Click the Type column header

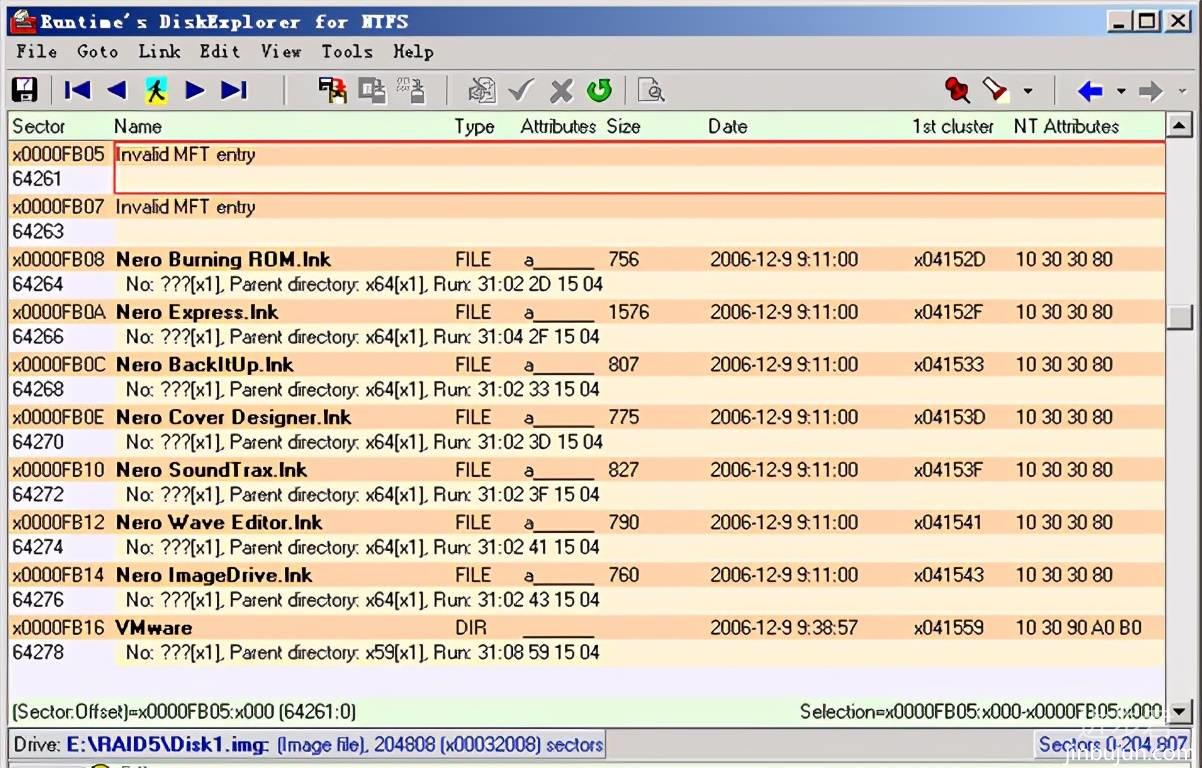coord(474,126)
